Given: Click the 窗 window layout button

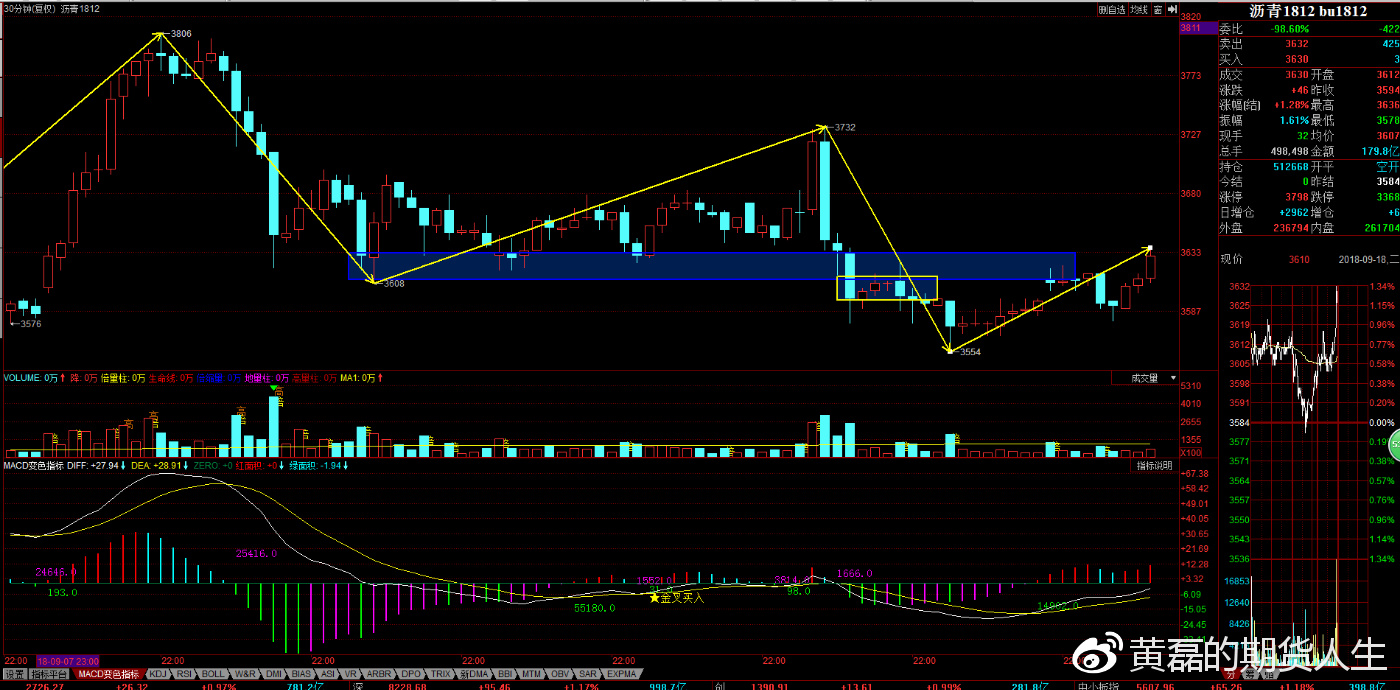Looking at the screenshot, I should pyautogui.click(x=1157, y=9).
